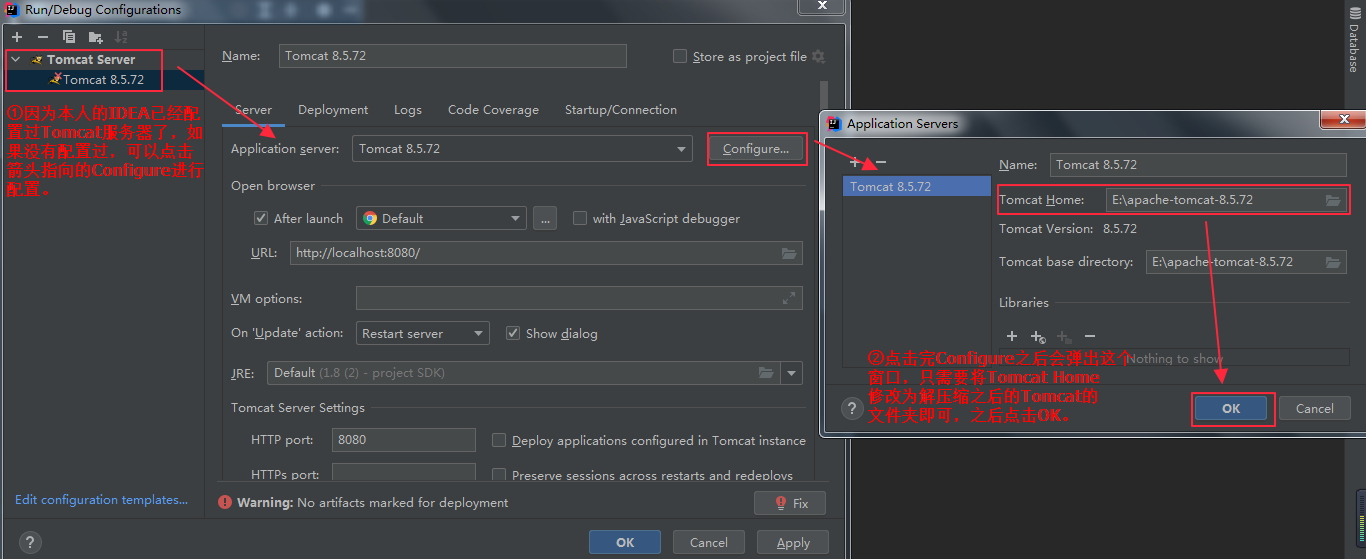Click Cancel in Application Servers dialog

(x=1314, y=408)
